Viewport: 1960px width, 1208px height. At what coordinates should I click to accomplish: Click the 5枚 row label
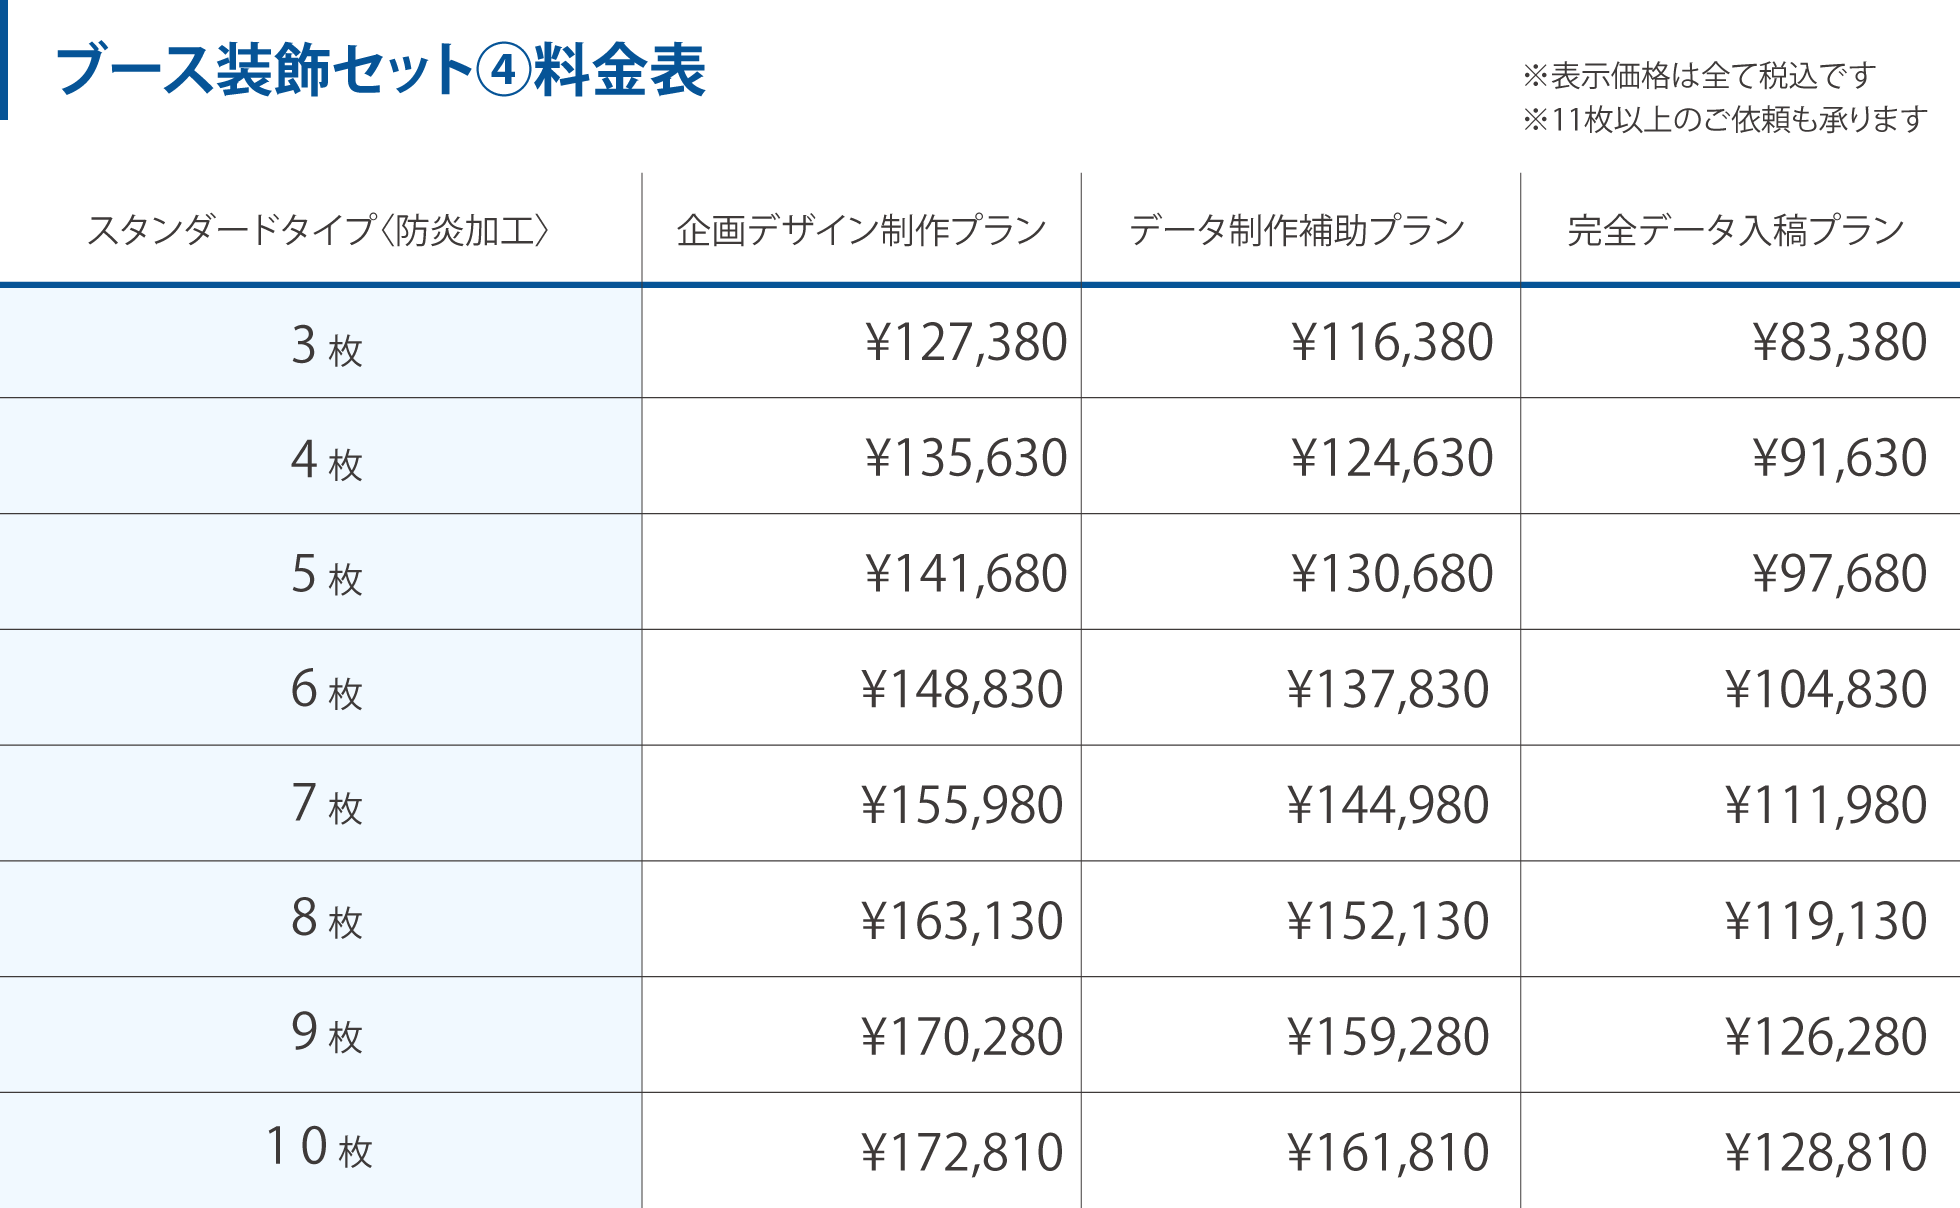pyautogui.click(x=326, y=575)
